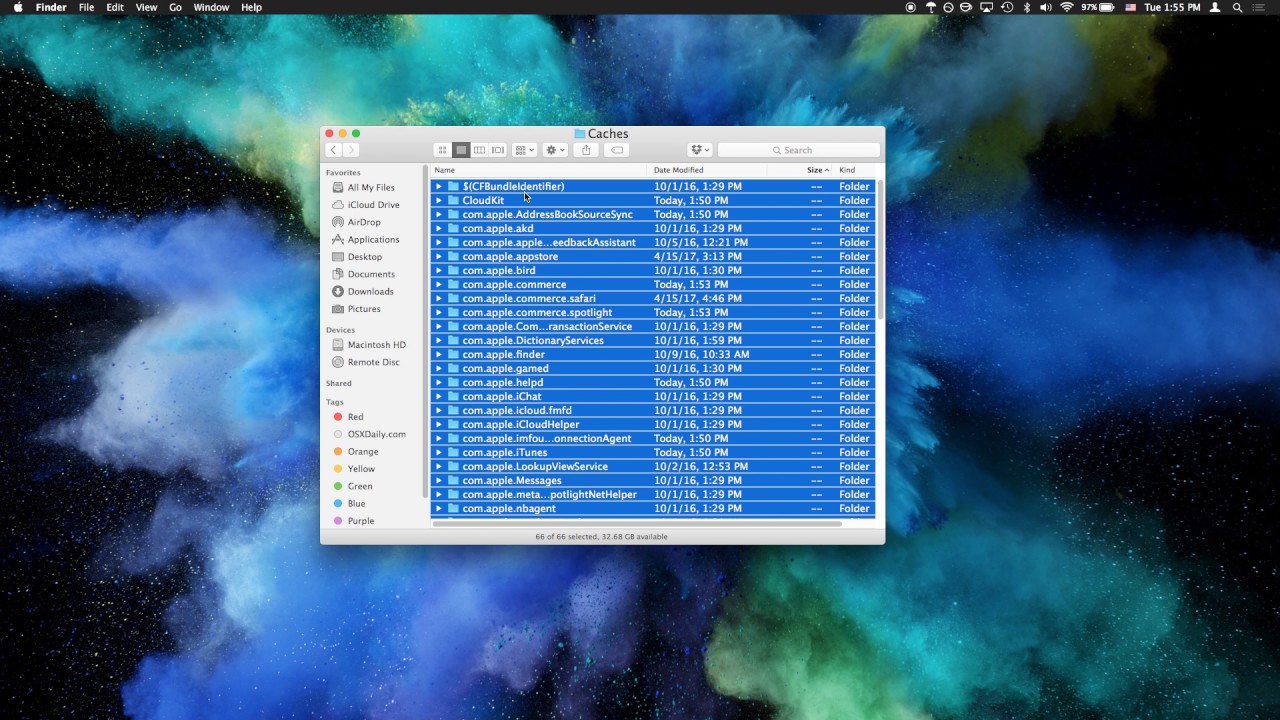Open Notification Center
1280x720 pixels.
[1260, 7]
